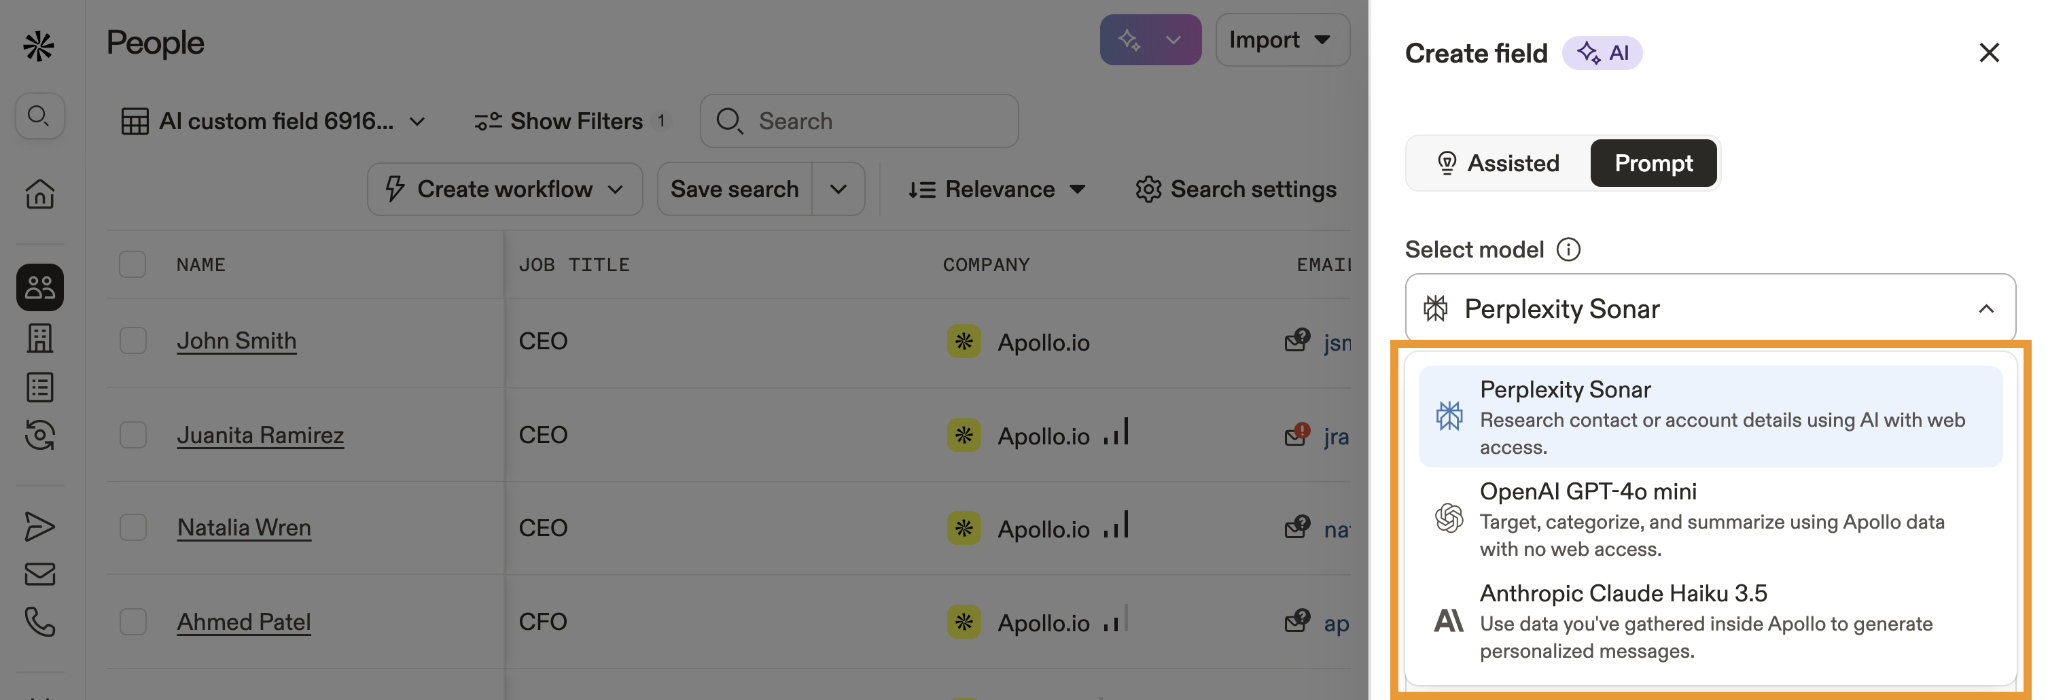Image resolution: width=2048 pixels, height=700 pixels.
Task: Open Companies via the building icon
Action: (x=40, y=338)
